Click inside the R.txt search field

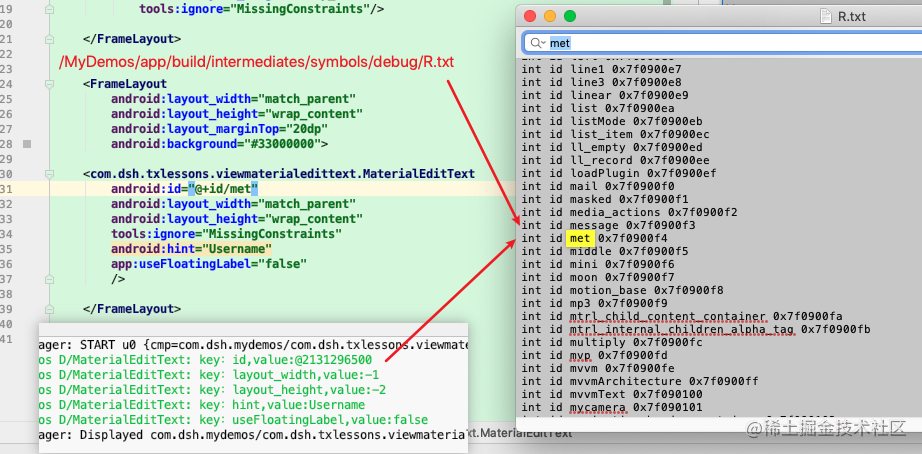[722, 43]
